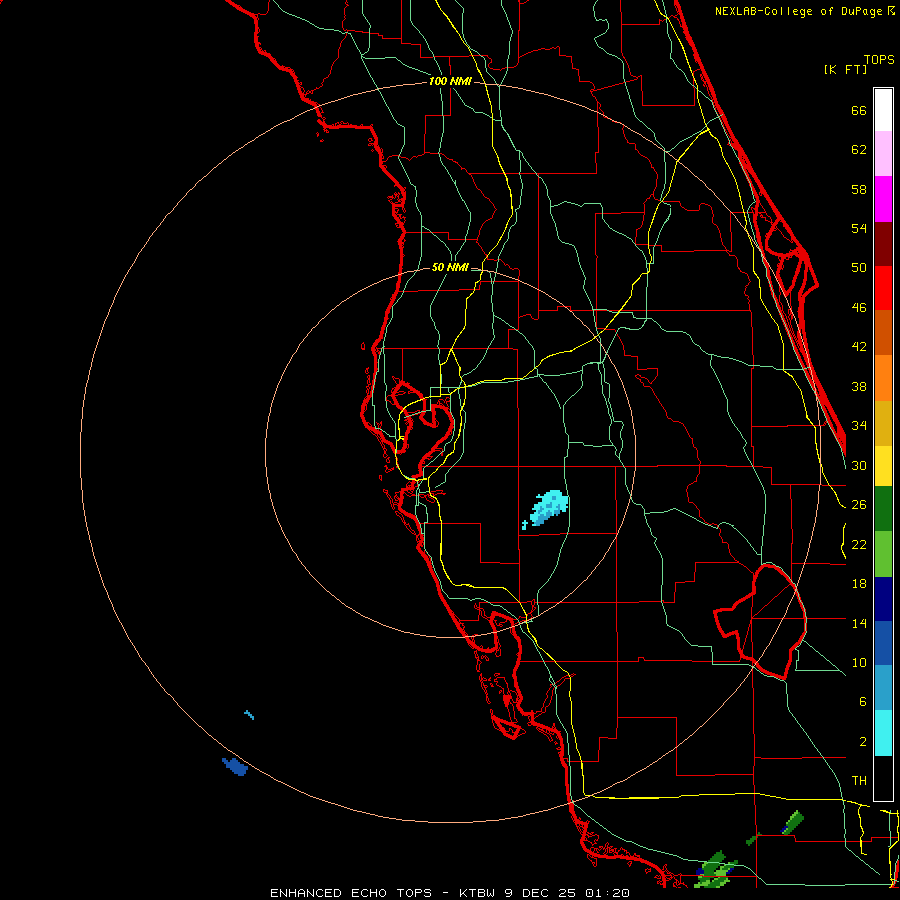Select the dark green legend band
This screenshot has width=900, height=900.
point(883,509)
